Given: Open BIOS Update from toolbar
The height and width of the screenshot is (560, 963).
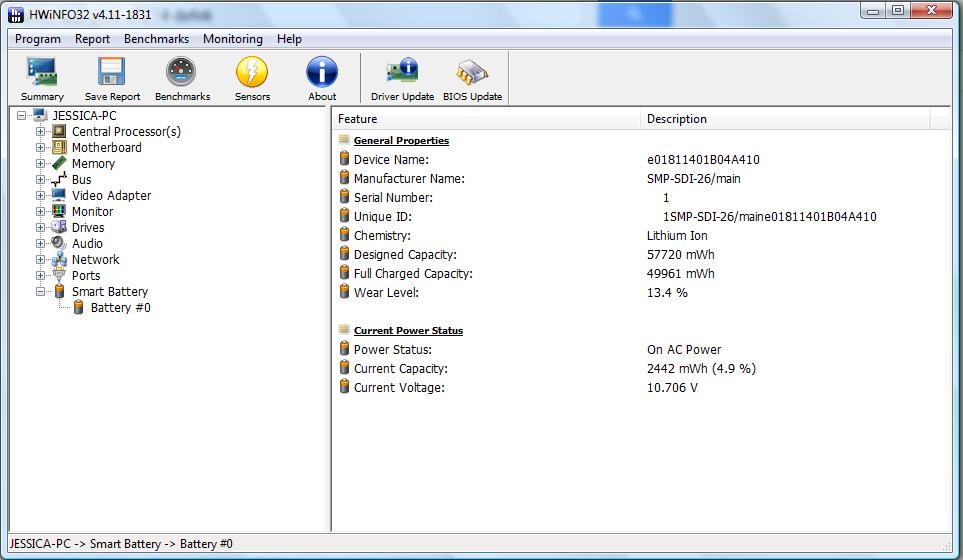Looking at the screenshot, I should 472,79.
